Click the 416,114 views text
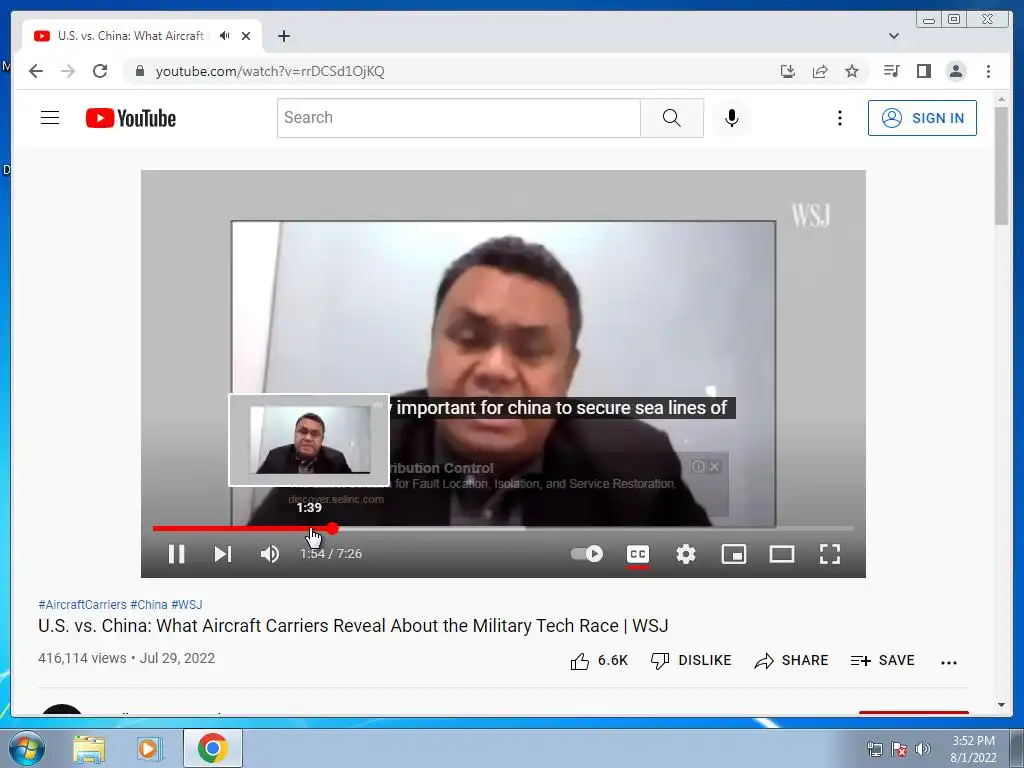Screen dimensions: 1024x768 click(x=82, y=658)
